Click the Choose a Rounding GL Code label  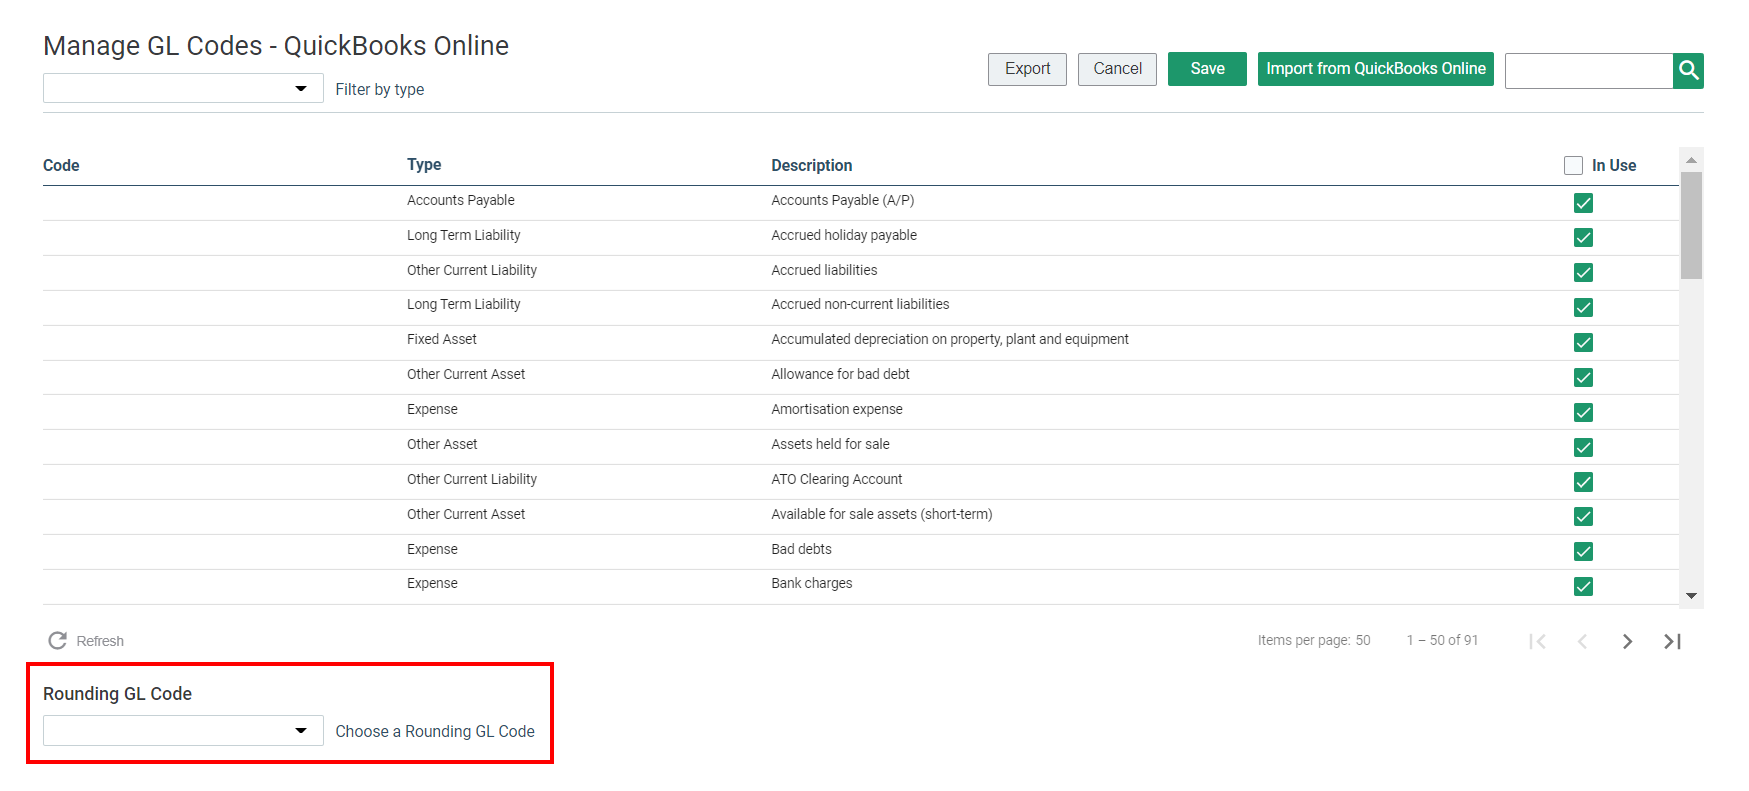(435, 732)
